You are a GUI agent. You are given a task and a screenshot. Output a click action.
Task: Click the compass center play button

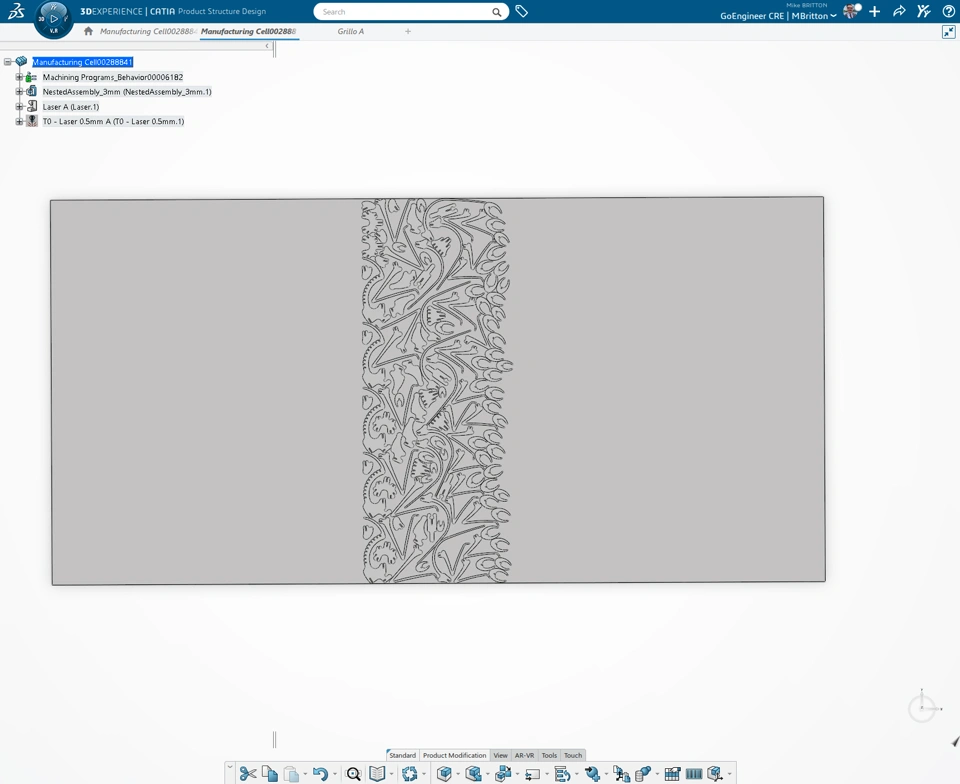tap(54, 18)
